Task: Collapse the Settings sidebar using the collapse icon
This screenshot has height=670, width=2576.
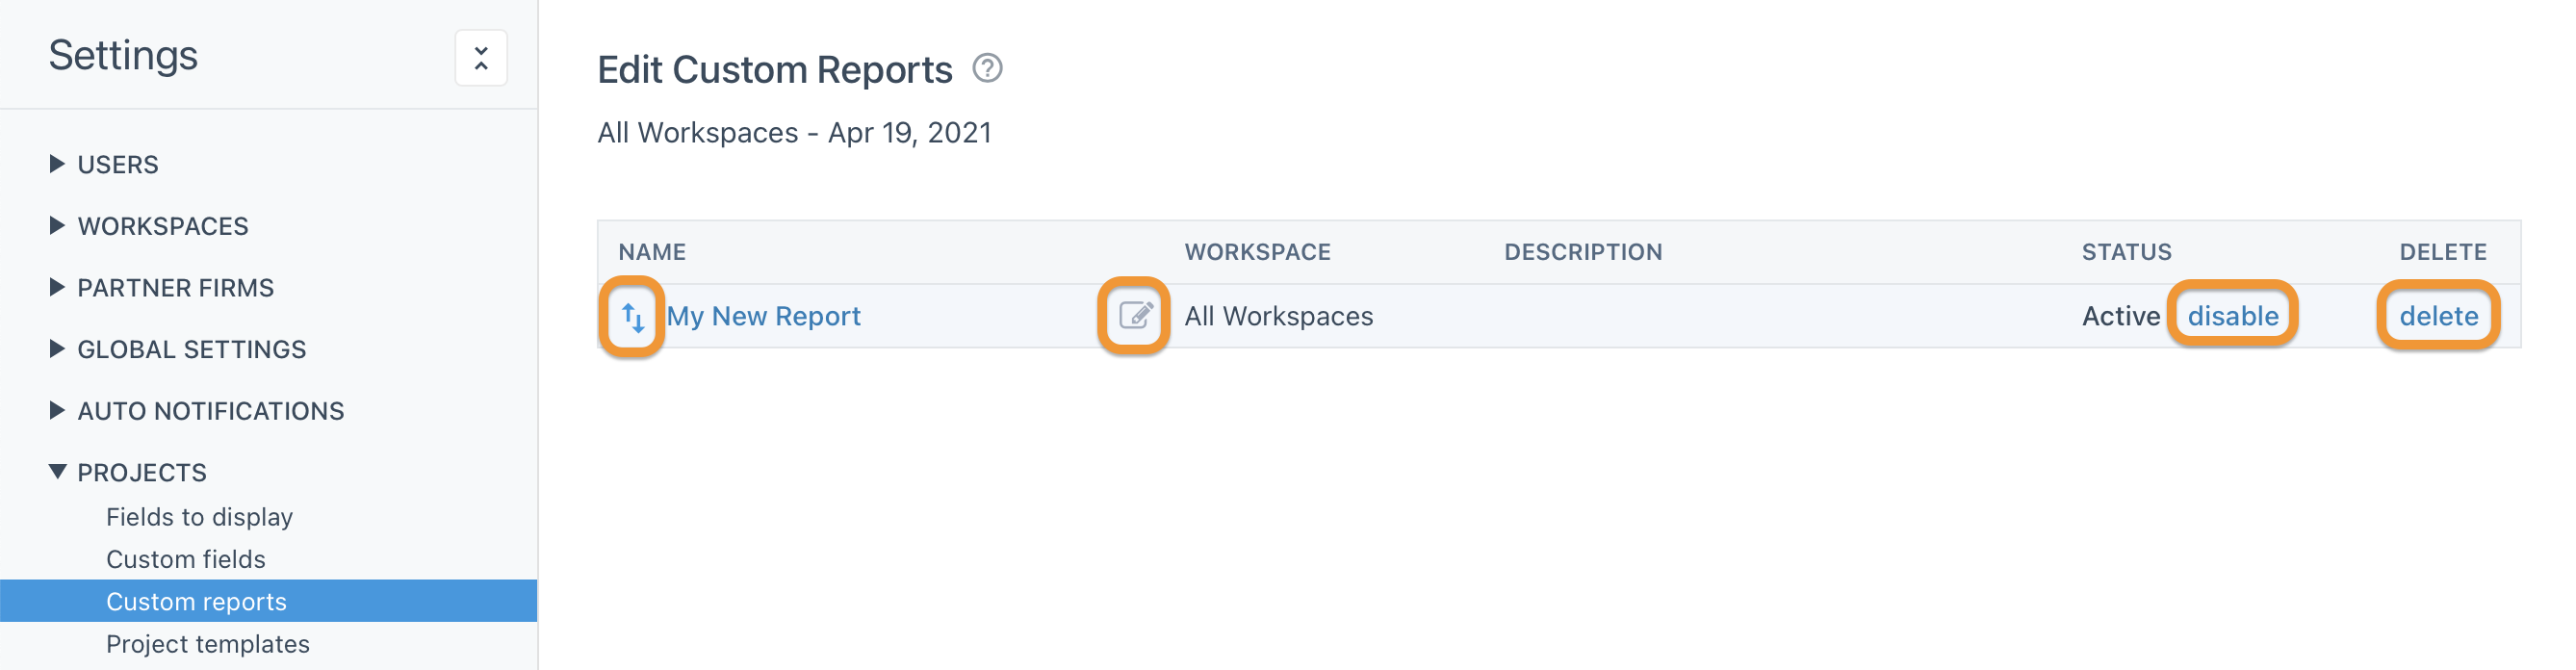Action: click(x=481, y=58)
